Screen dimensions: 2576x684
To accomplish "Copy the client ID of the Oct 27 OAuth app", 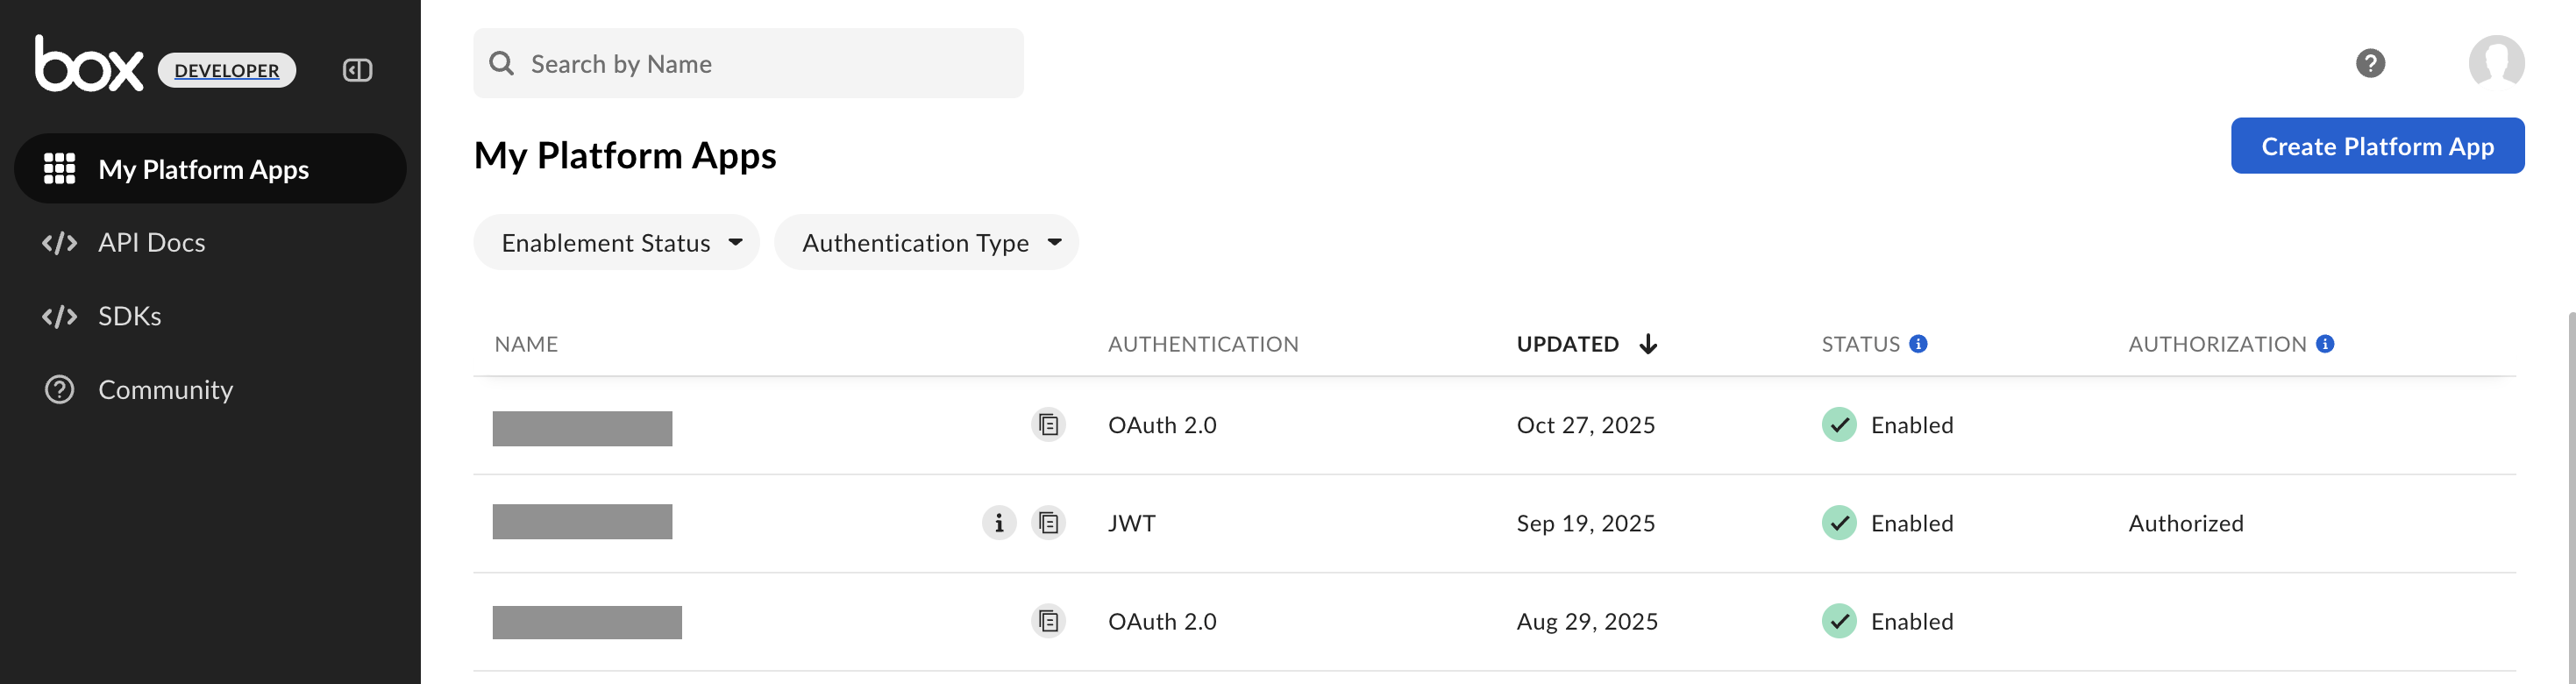I will [1047, 424].
